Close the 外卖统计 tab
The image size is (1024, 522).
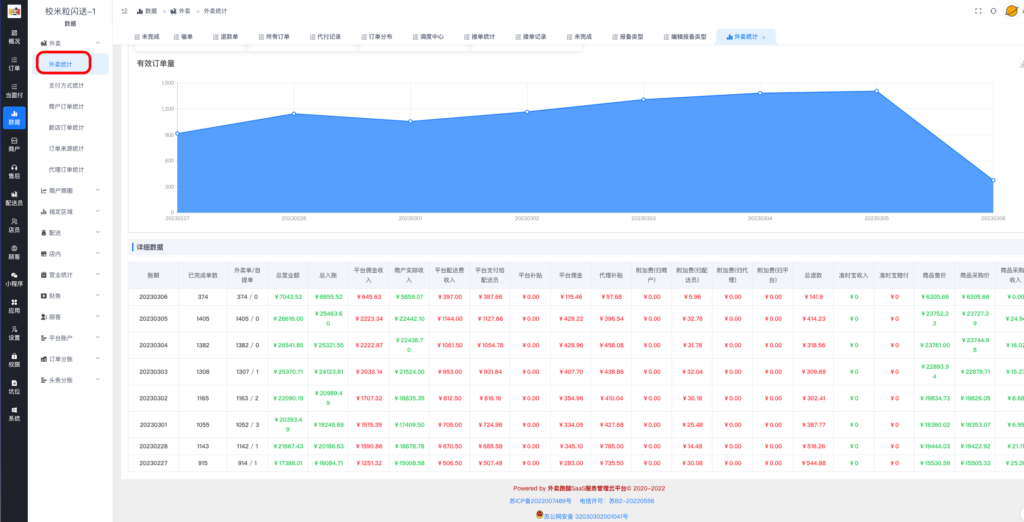(x=764, y=37)
